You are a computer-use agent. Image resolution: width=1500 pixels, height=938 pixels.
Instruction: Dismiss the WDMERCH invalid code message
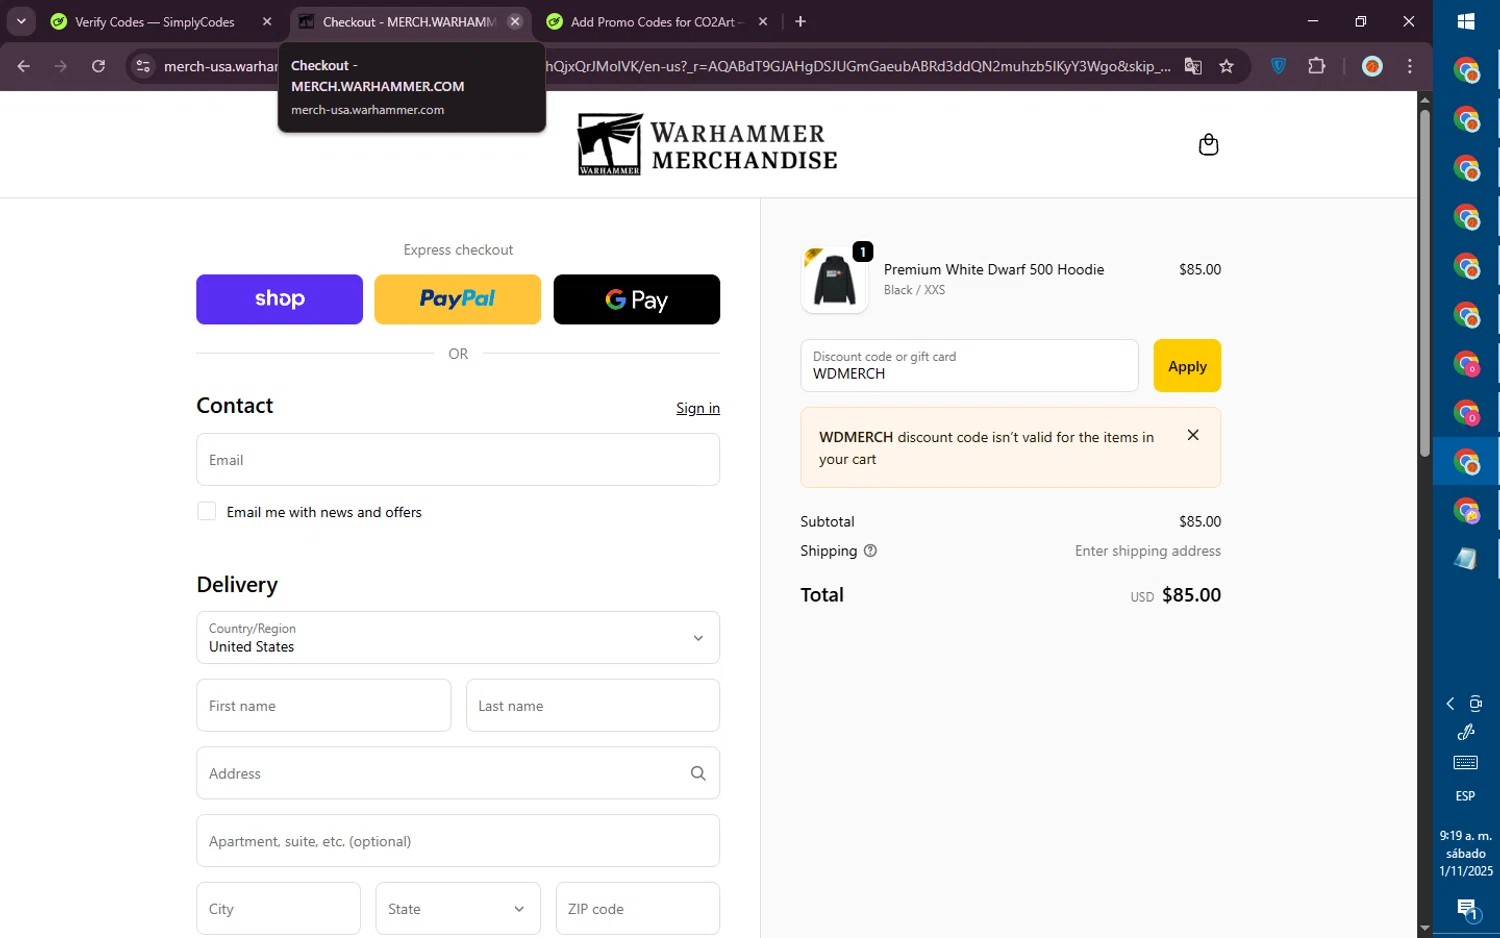(1193, 435)
